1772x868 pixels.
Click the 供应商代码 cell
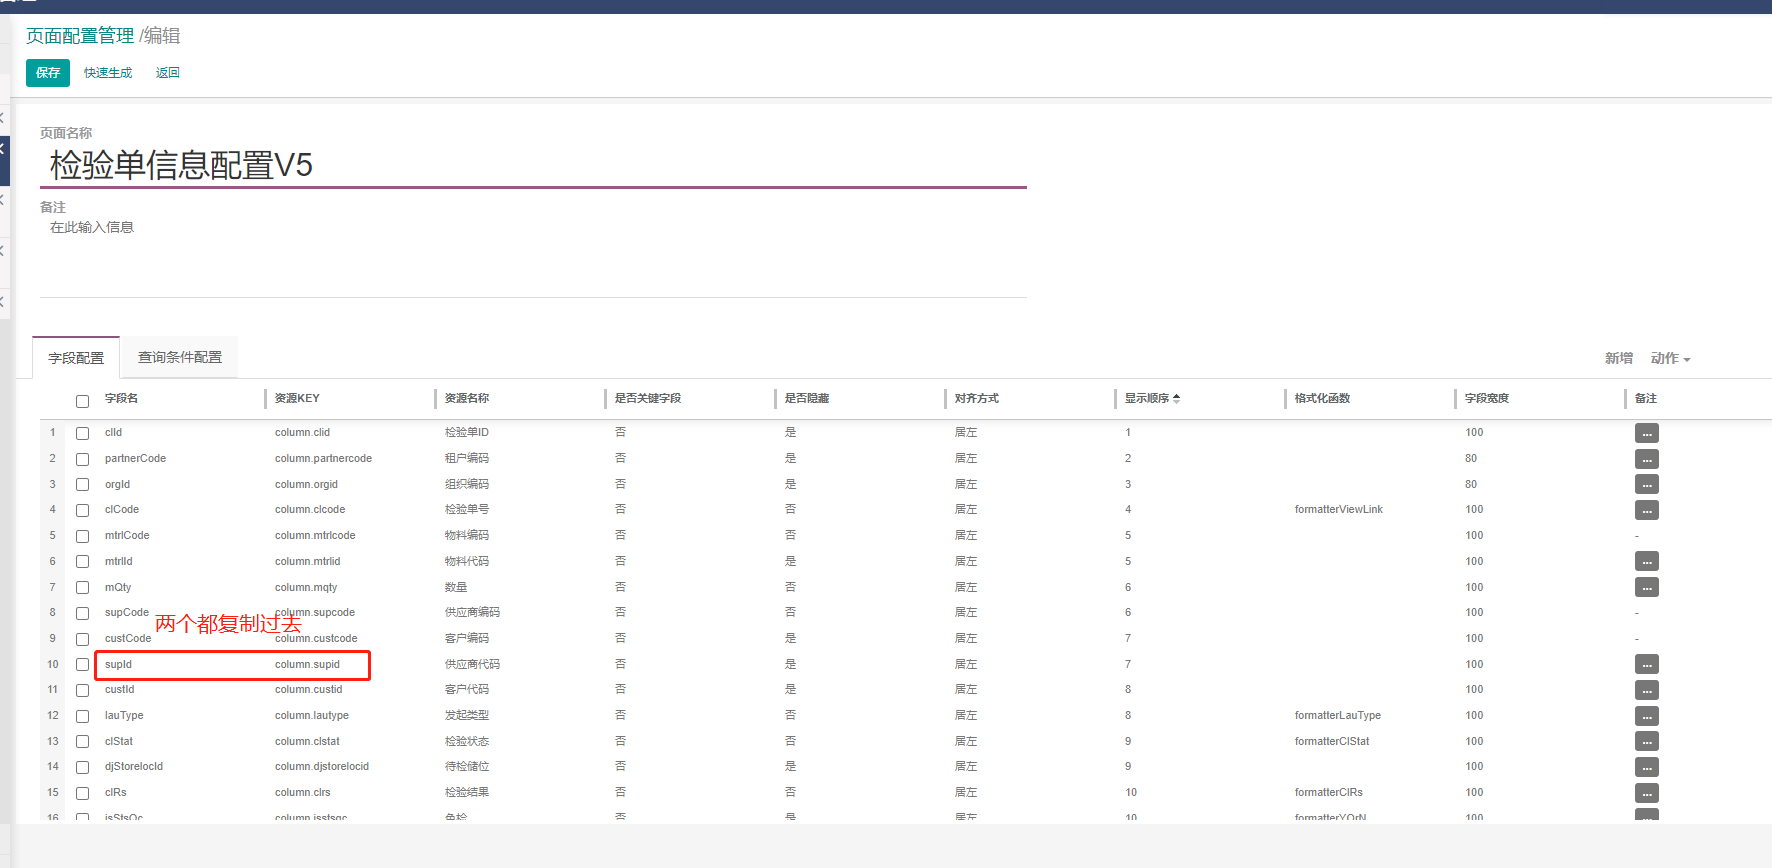pyautogui.click(x=472, y=664)
